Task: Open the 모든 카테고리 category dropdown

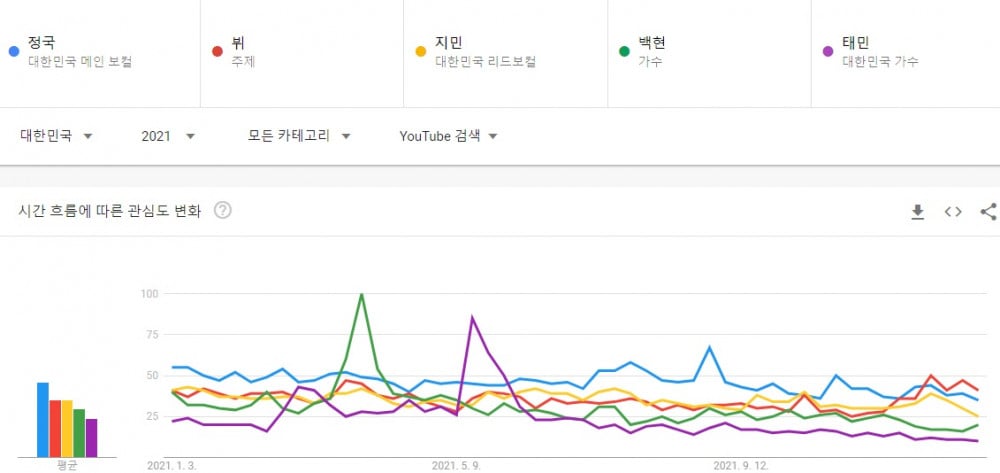Action: (299, 136)
